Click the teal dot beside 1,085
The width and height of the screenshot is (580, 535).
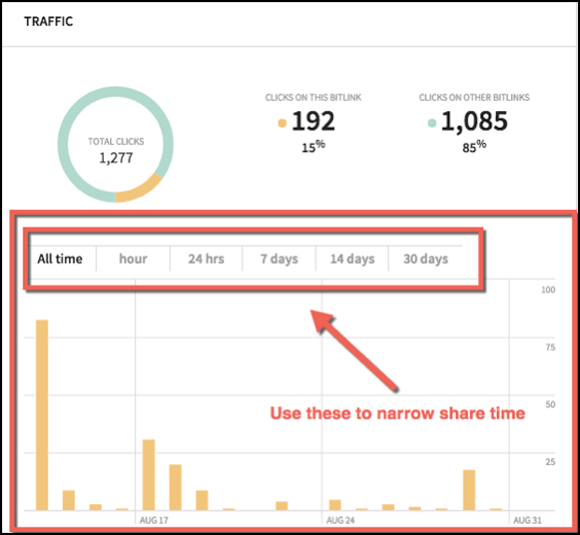click(x=432, y=123)
